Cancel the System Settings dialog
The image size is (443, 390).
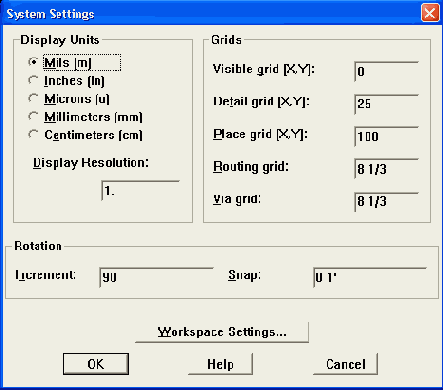346,364
